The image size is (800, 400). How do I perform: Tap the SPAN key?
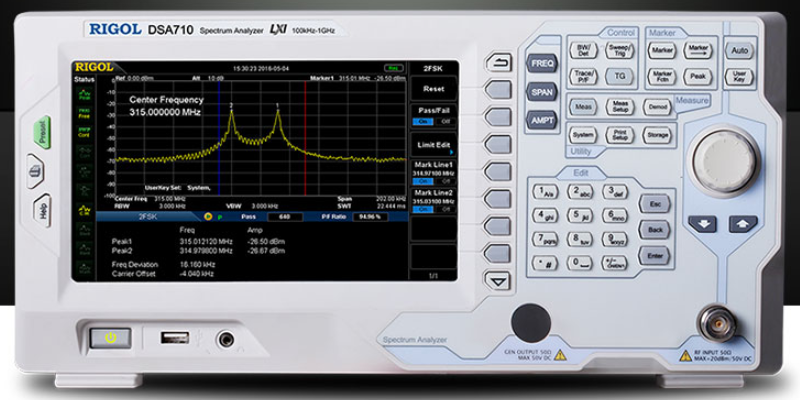(x=542, y=92)
